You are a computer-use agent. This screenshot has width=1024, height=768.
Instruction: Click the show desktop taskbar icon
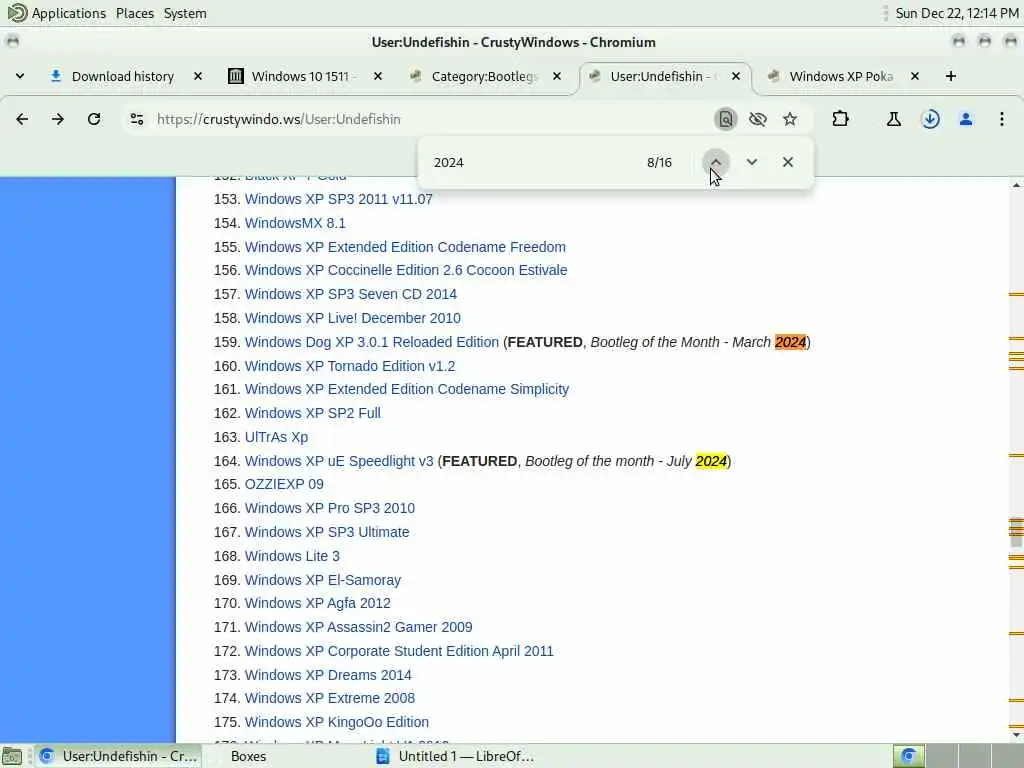click(12, 756)
